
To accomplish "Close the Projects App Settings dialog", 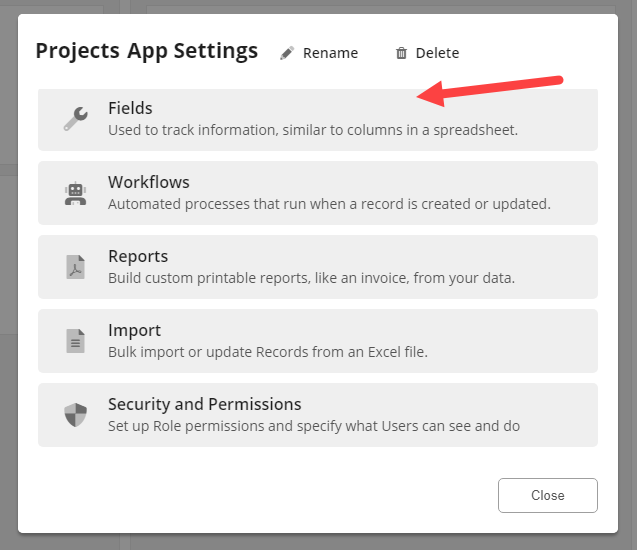I will click(547, 495).
